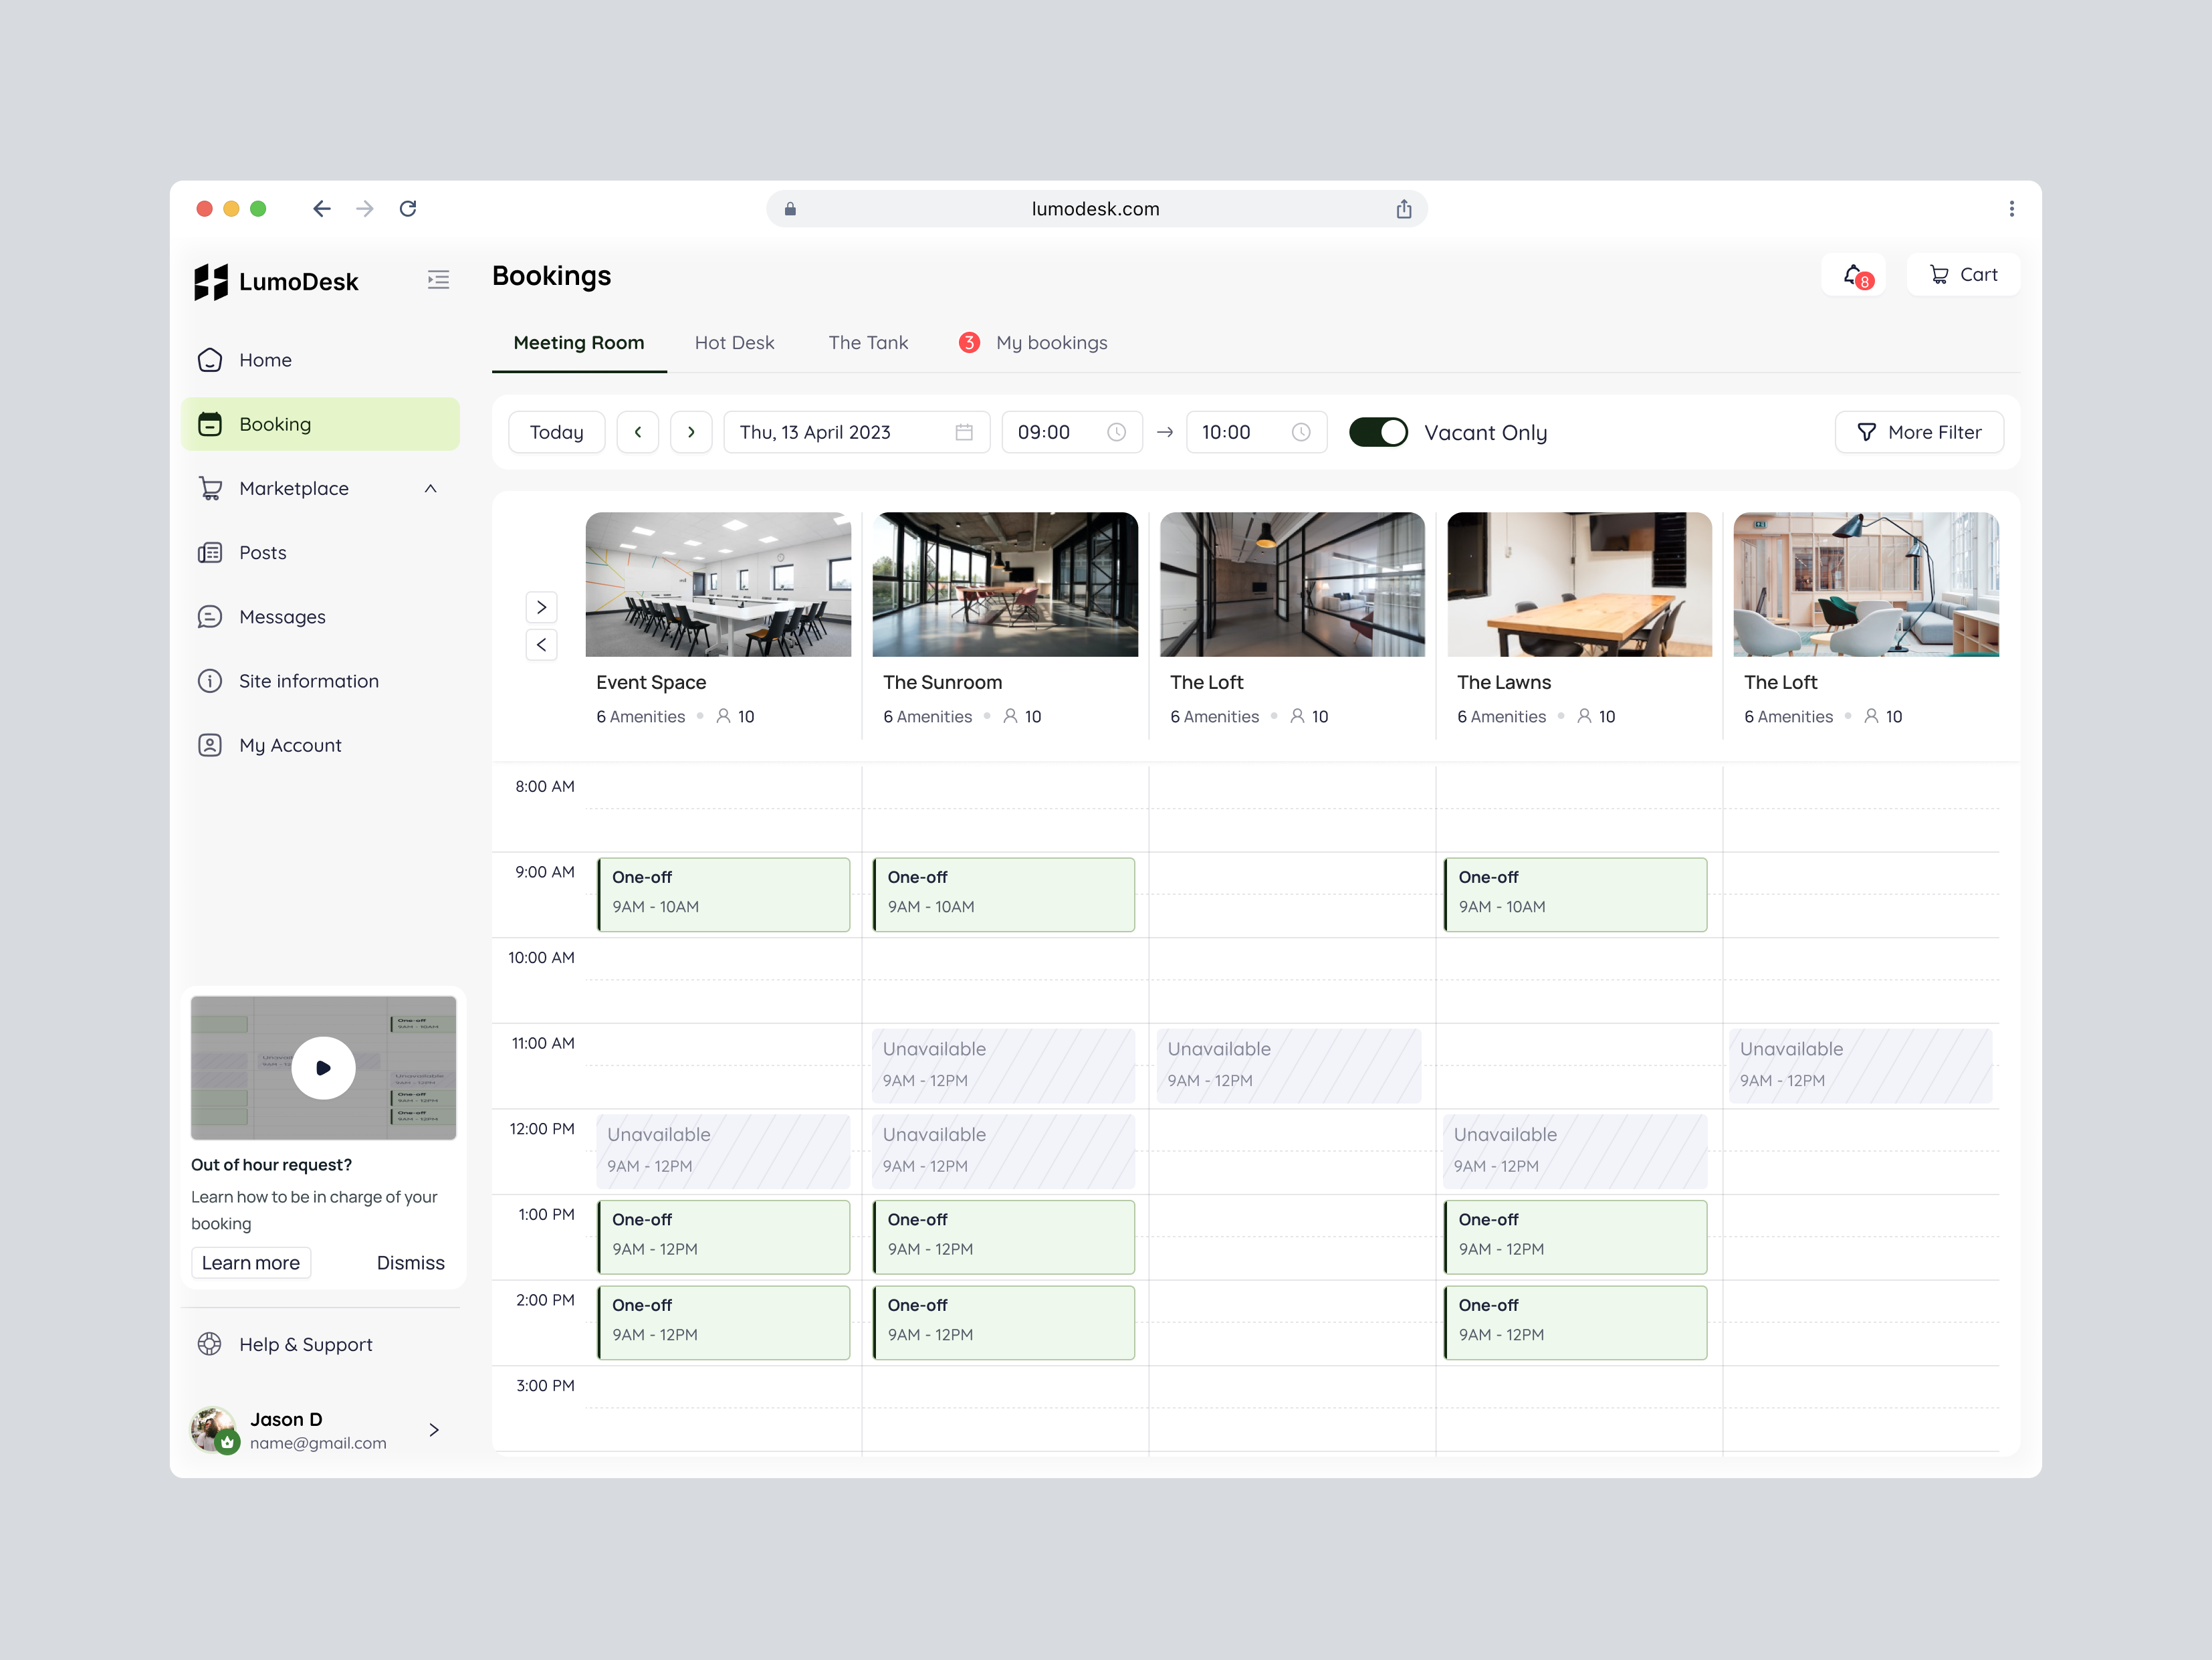
Task: Open Help & Support
Action: (305, 1344)
